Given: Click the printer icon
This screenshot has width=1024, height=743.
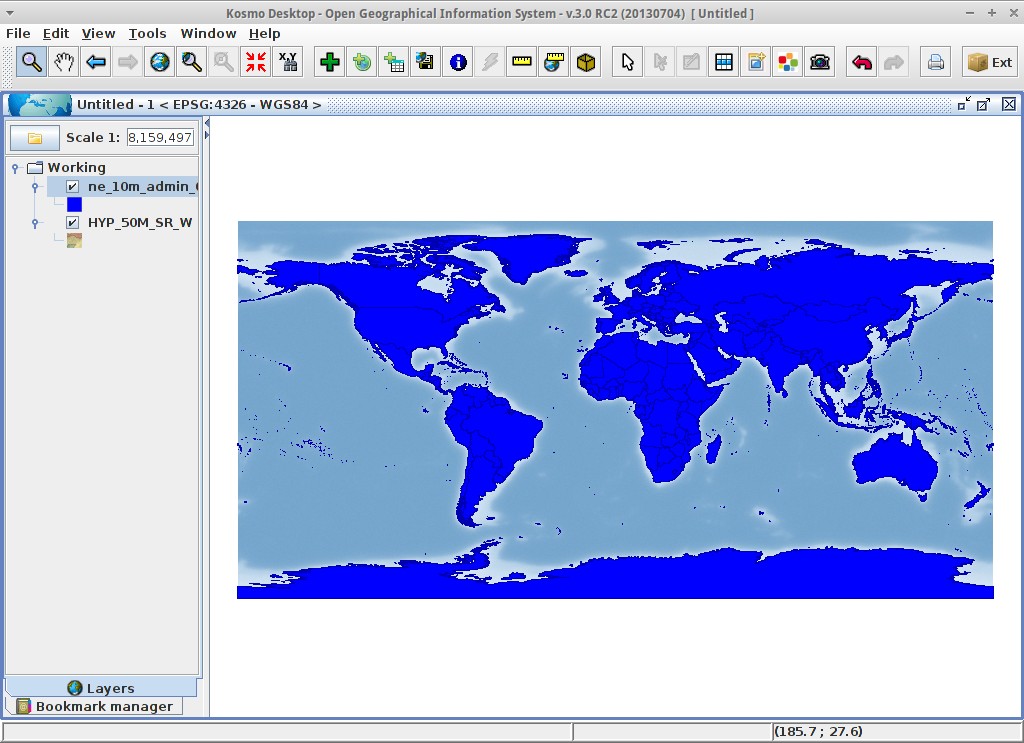Looking at the screenshot, I should click(x=936, y=62).
